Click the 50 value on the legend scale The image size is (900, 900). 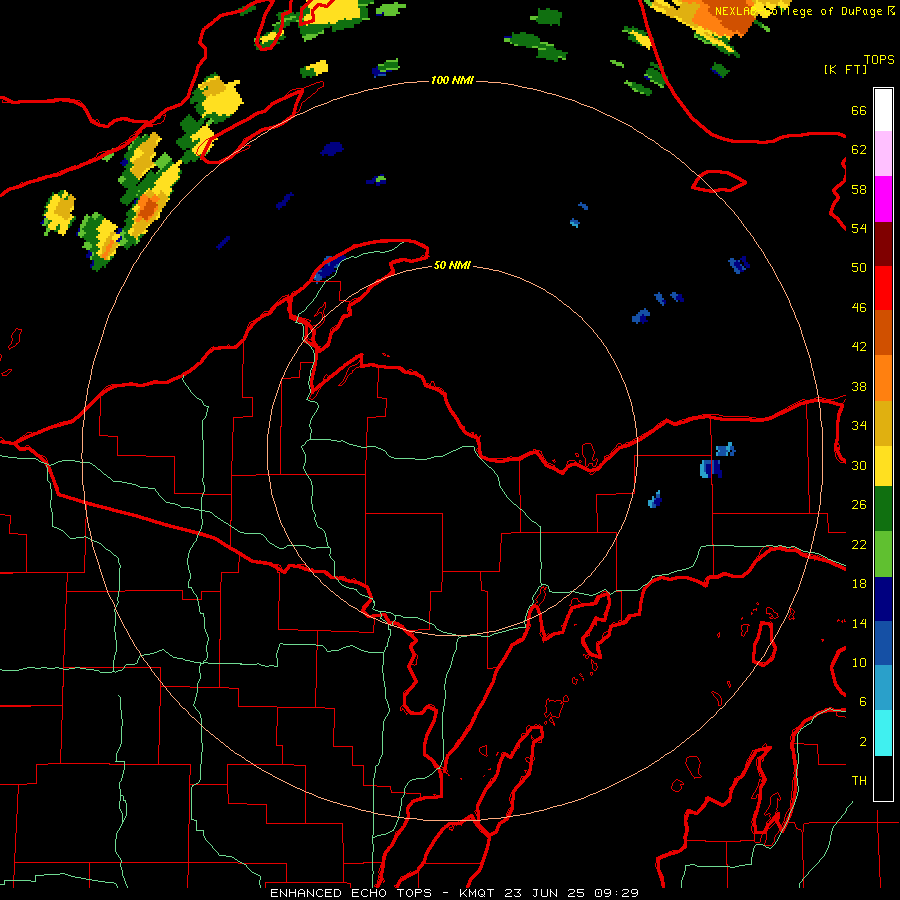859,268
